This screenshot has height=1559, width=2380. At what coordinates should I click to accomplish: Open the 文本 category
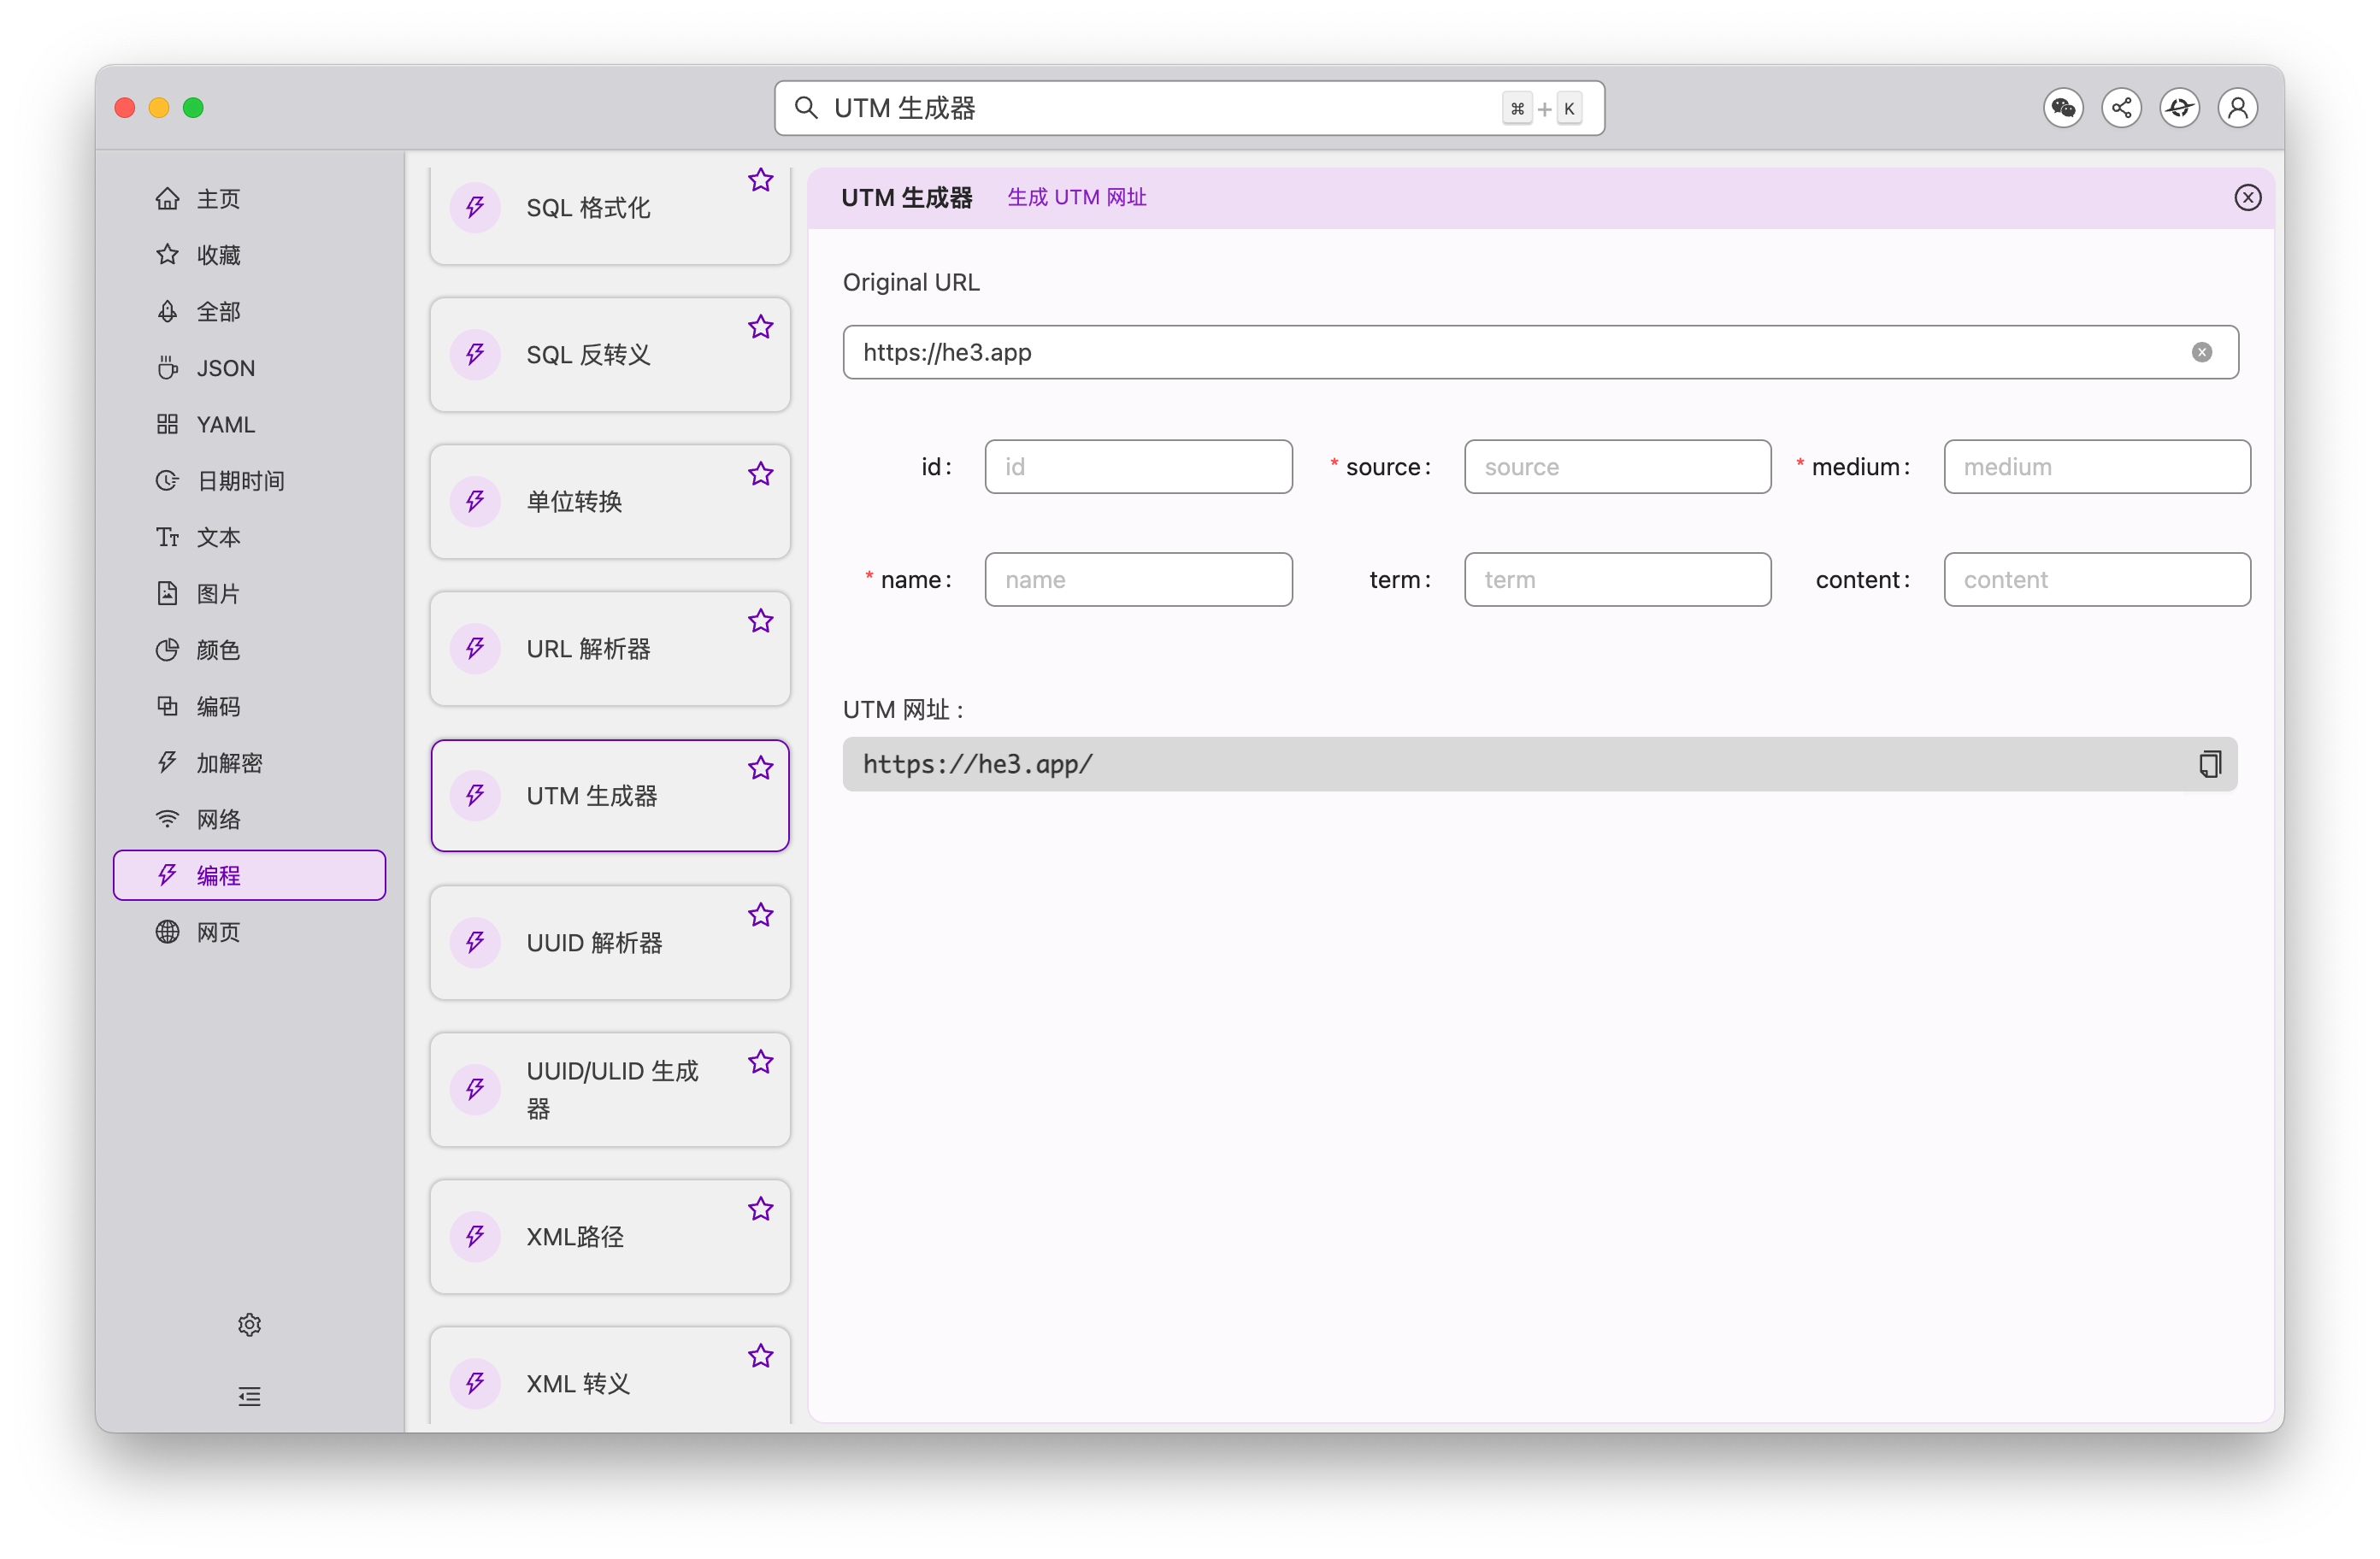250,538
